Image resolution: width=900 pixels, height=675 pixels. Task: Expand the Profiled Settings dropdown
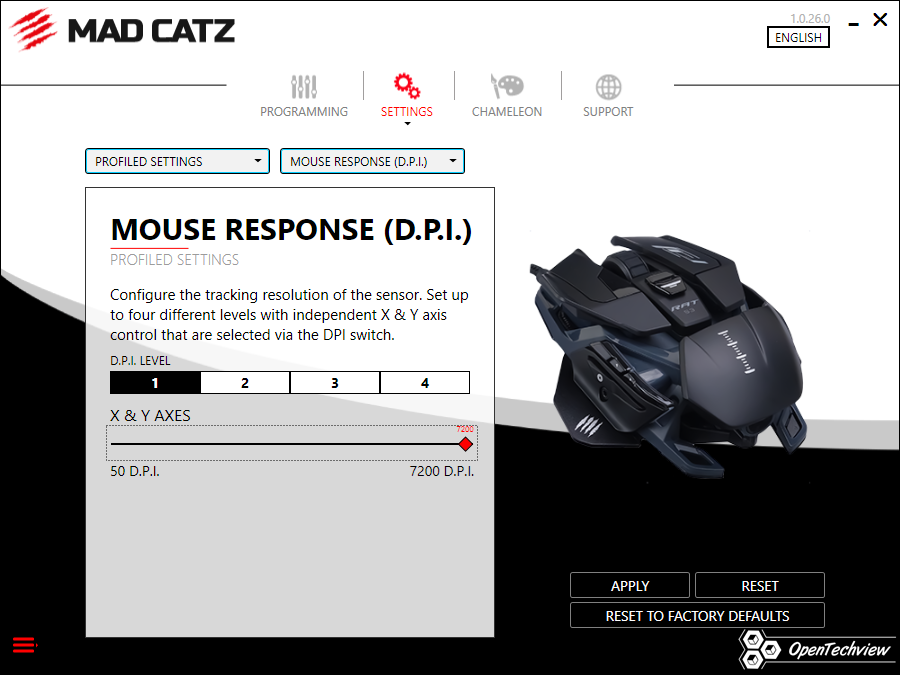pyautogui.click(x=177, y=161)
